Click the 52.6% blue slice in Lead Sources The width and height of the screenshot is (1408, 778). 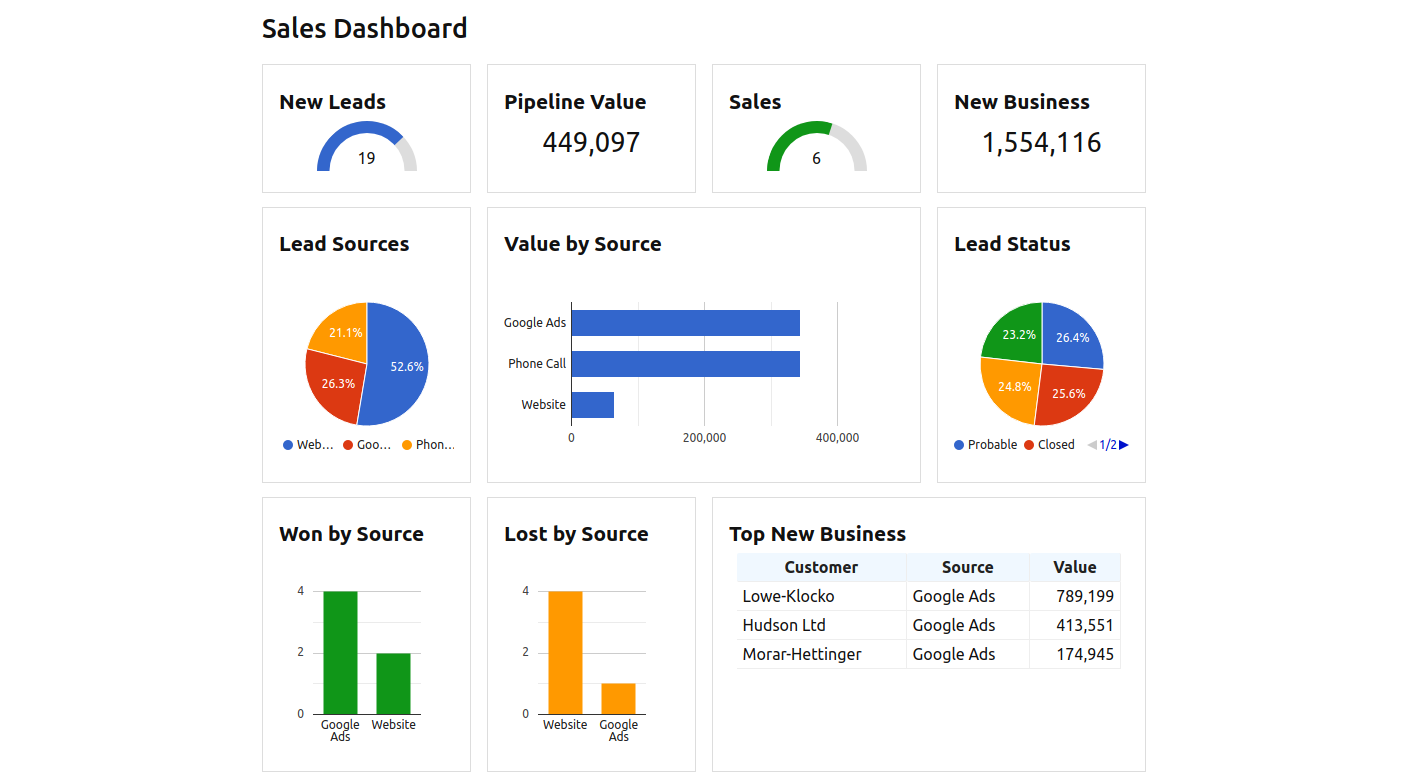(395, 370)
